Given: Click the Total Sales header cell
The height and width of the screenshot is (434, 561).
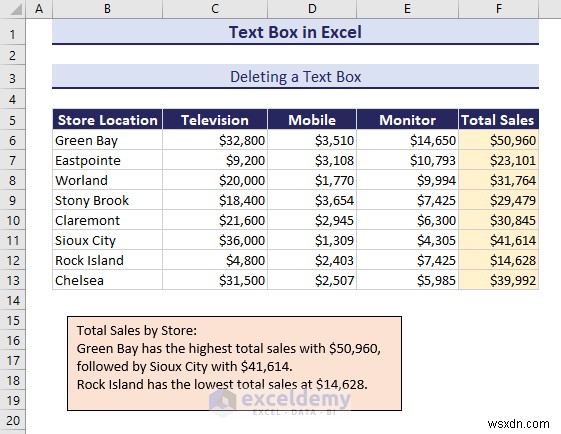Looking at the screenshot, I should point(498,120).
